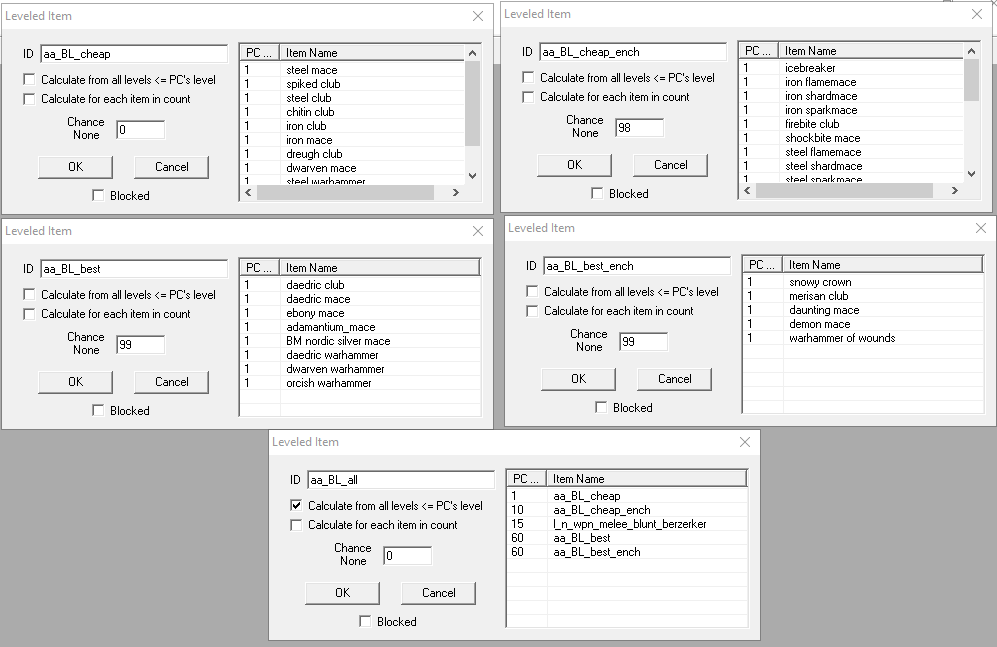Click Chance None field in aa_BL_best dialog
Viewport: 997px width, 647px height.
pyautogui.click(x=141, y=344)
